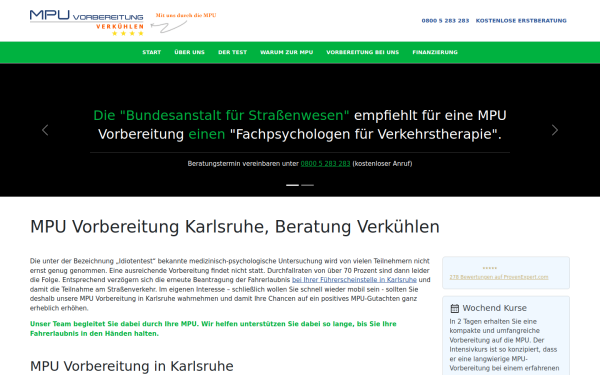
Task: Click 'Beratungstermin vereinbaren unter' text
Action: tap(243, 163)
